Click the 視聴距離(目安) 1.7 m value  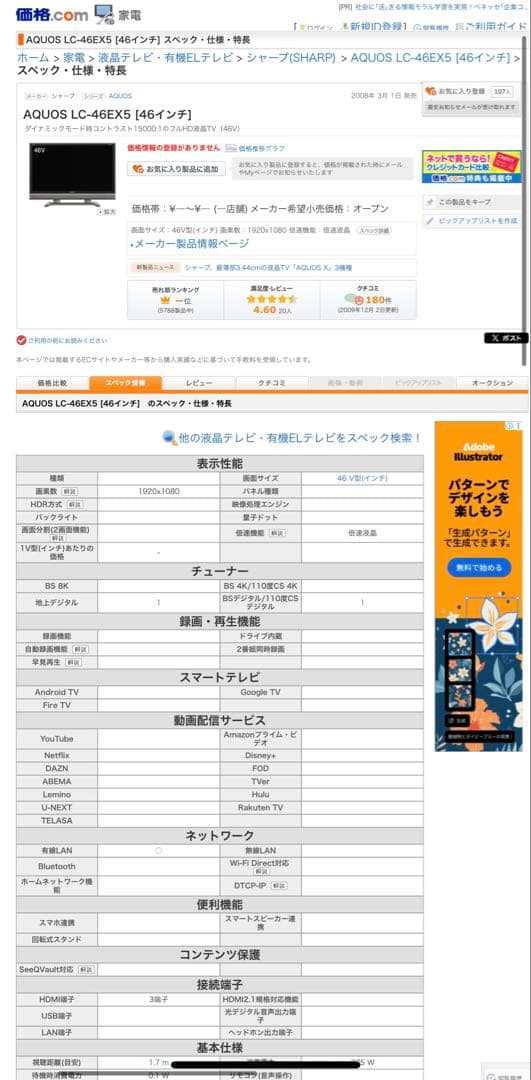tap(159, 1062)
